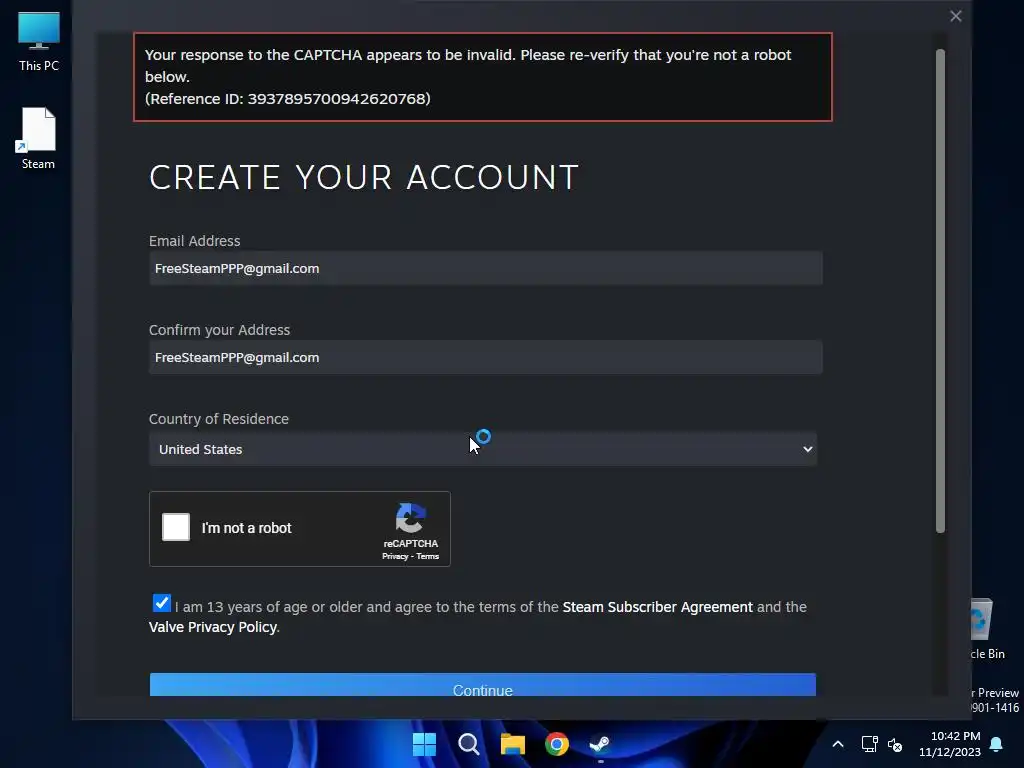Screen dimensions: 1024x768
Task: Click the Reference ID error text
Action: [x=287, y=99]
